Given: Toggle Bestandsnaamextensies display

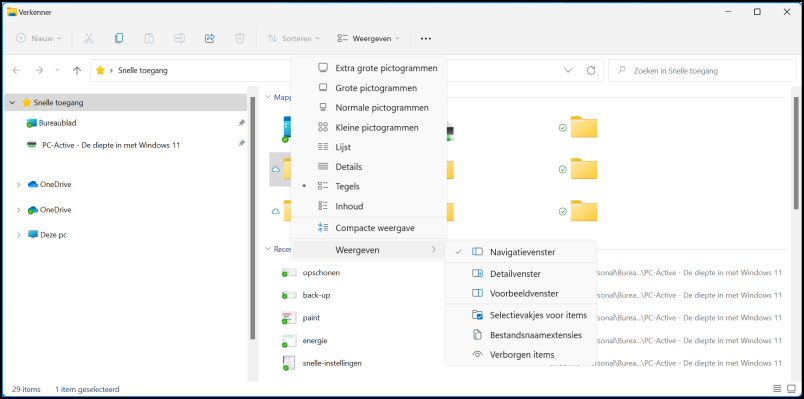Looking at the screenshot, I should 520,335.
